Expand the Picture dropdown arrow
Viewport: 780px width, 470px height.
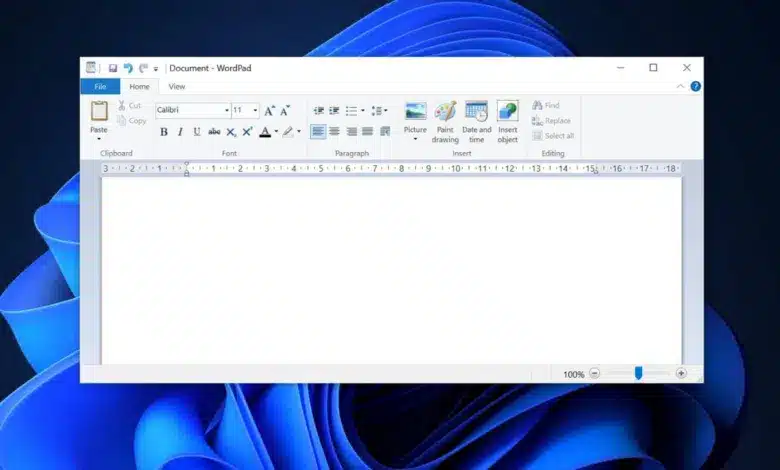coord(415,139)
